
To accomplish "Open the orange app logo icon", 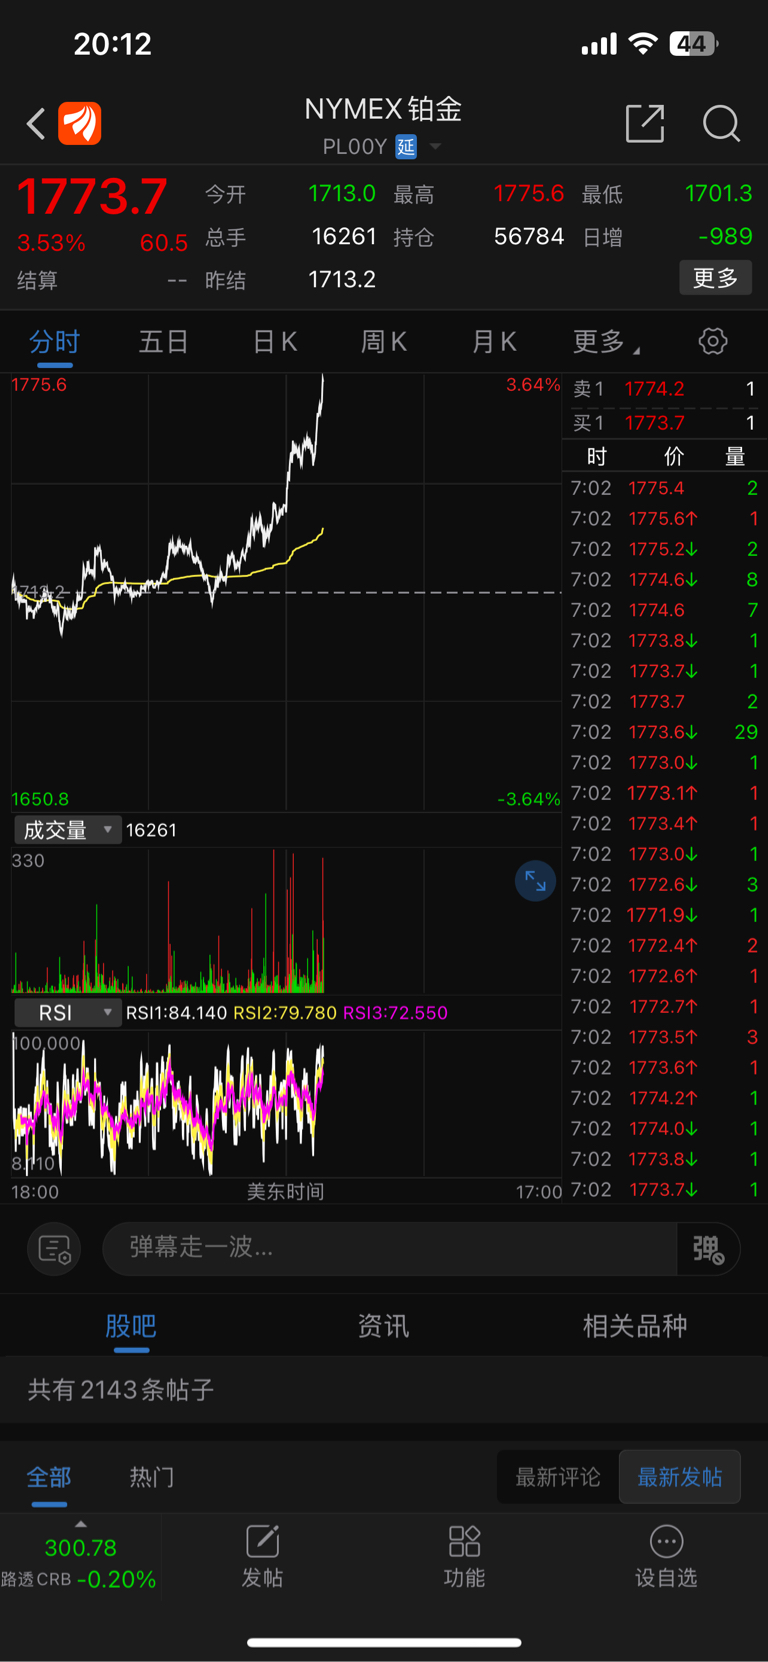I will pyautogui.click(x=80, y=124).
